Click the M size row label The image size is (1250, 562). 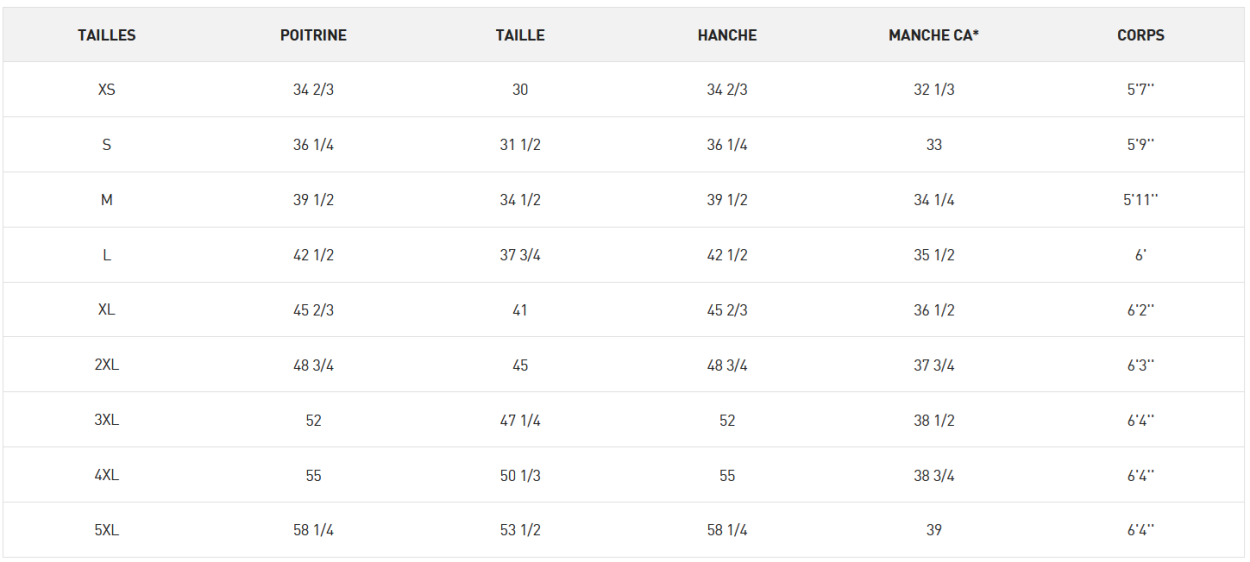107,200
